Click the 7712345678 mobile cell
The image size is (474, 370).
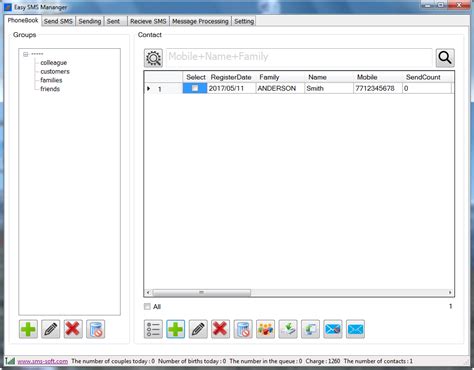click(378, 88)
